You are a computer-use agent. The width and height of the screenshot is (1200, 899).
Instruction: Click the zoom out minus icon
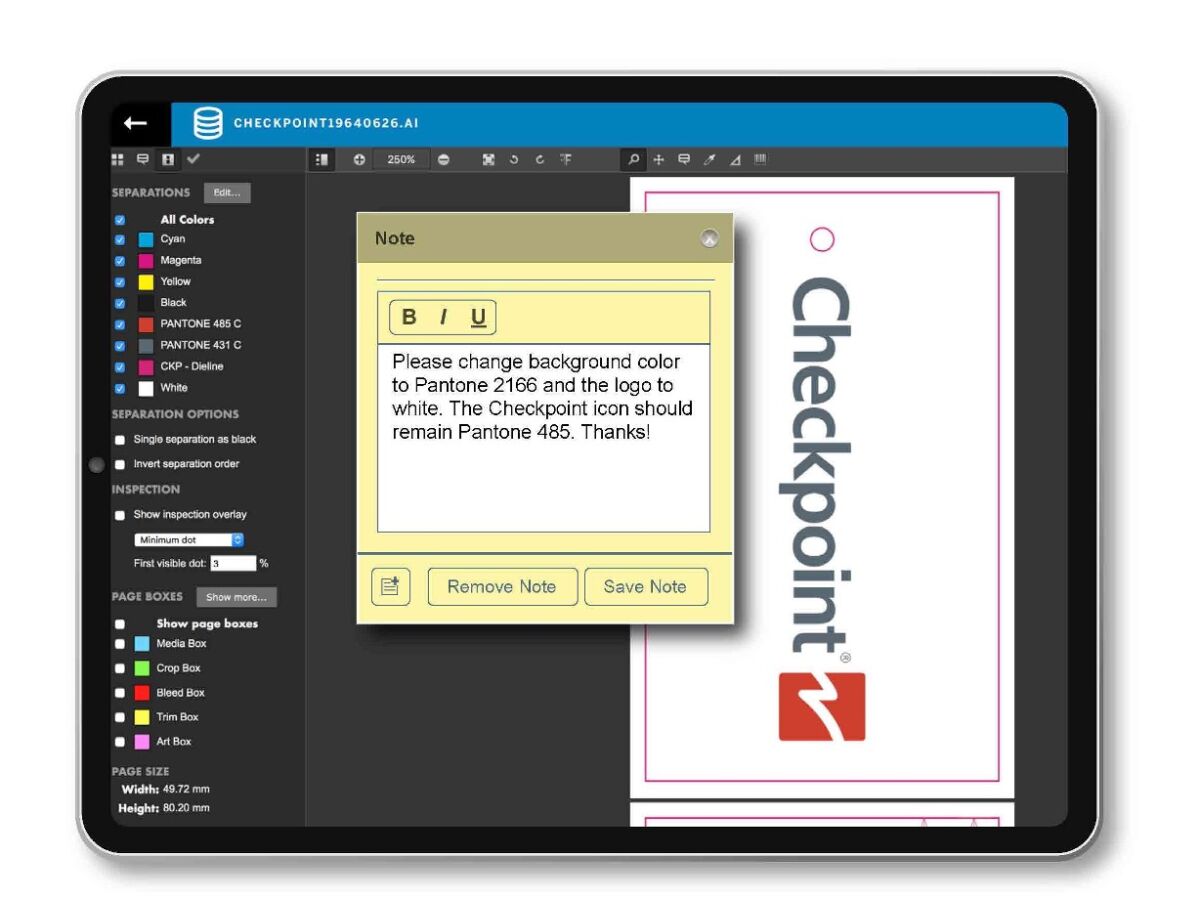pos(444,159)
